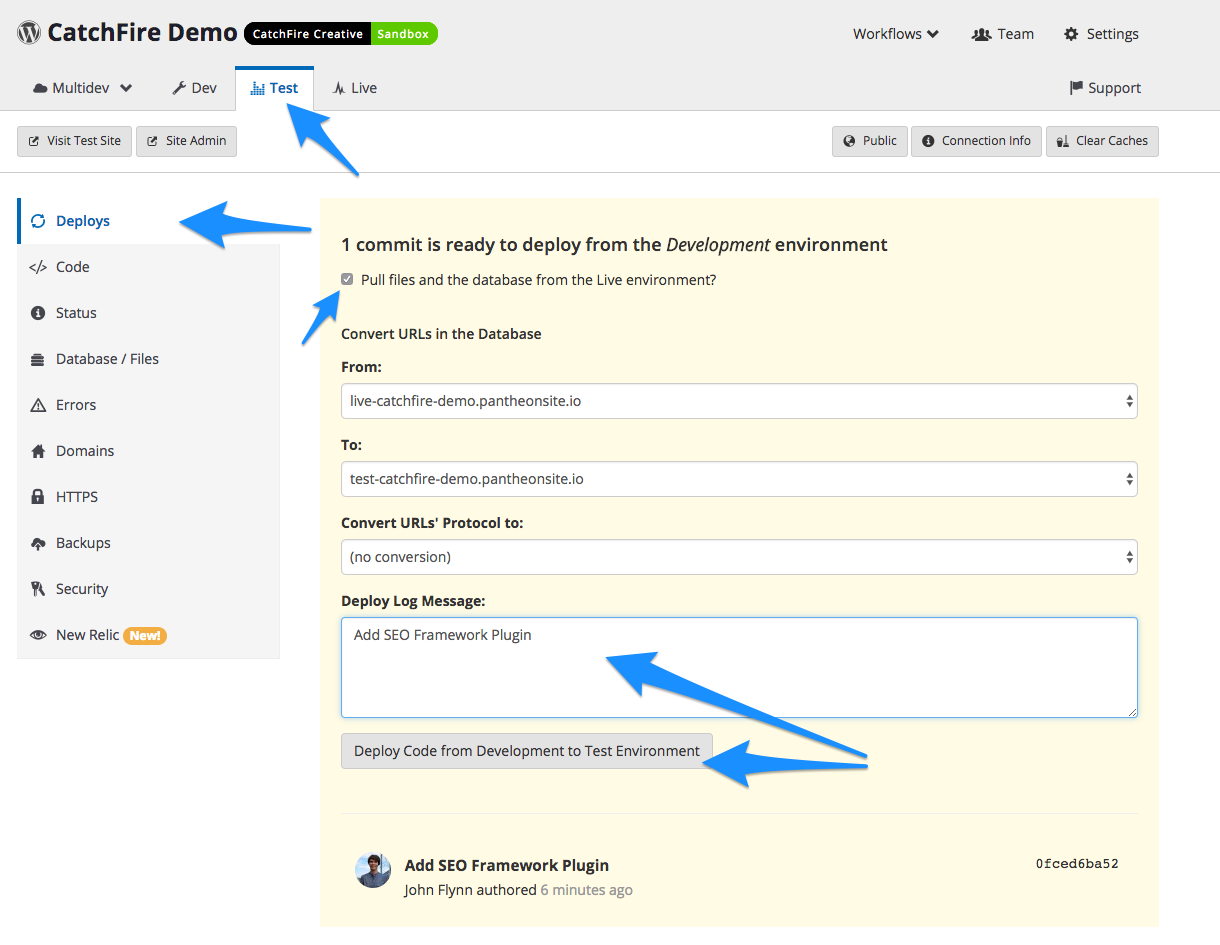The width and height of the screenshot is (1220, 945).
Task: Click the New Relic eye icon
Action: pyautogui.click(x=38, y=635)
